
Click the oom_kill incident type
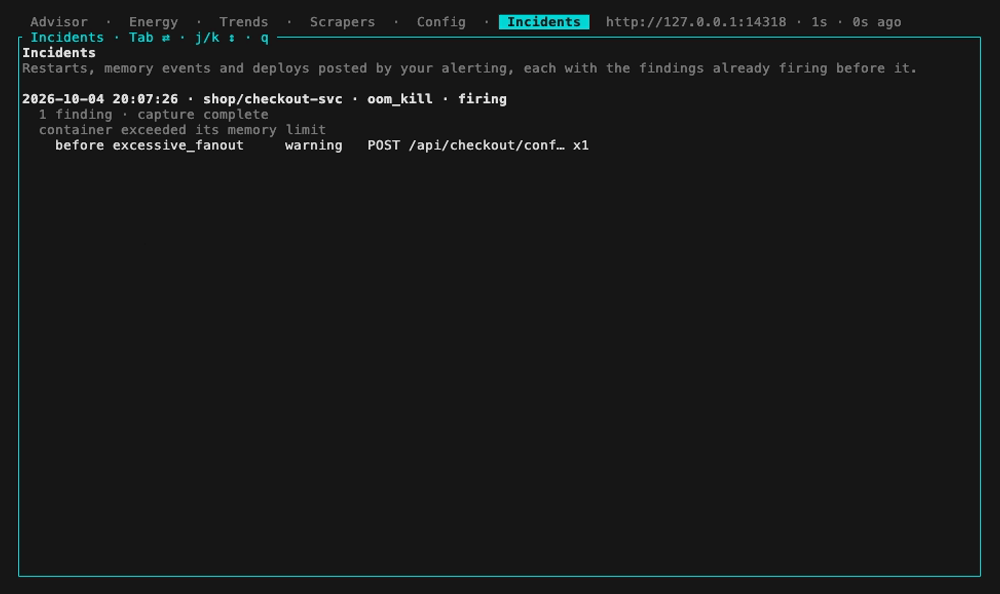[400, 99]
